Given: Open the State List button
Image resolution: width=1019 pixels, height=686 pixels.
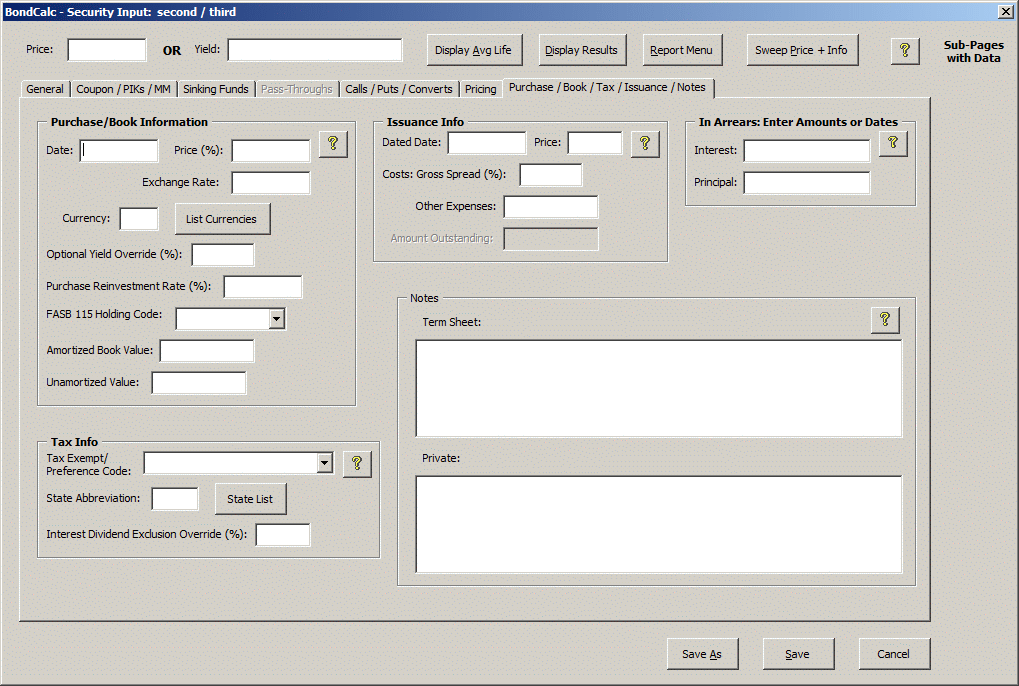Looking at the screenshot, I should pyautogui.click(x=250, y=499).
